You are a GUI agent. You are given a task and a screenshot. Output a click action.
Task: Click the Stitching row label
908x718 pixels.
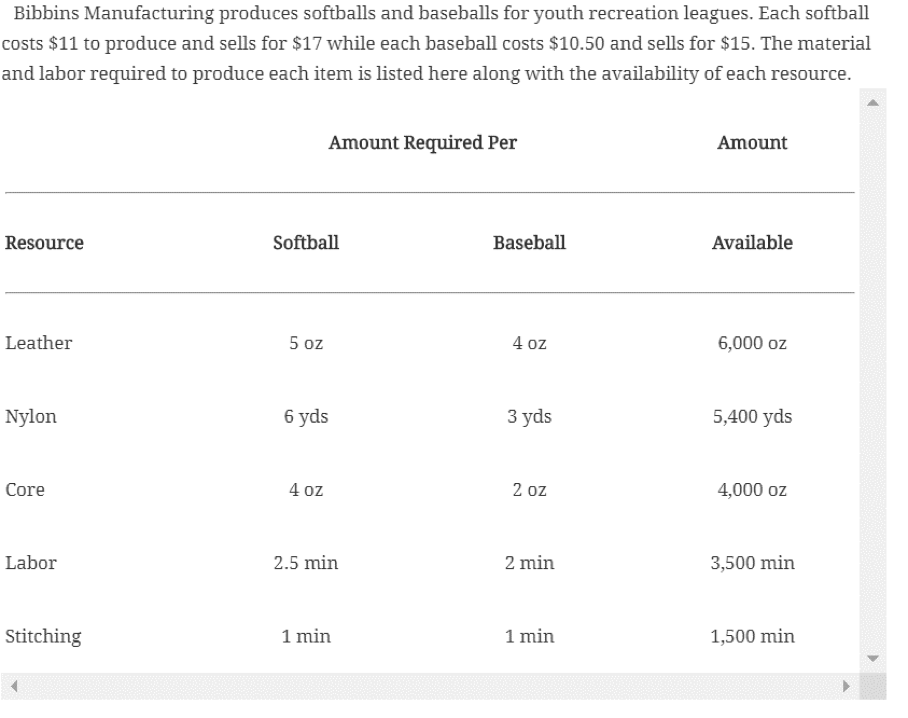point(43,636)
